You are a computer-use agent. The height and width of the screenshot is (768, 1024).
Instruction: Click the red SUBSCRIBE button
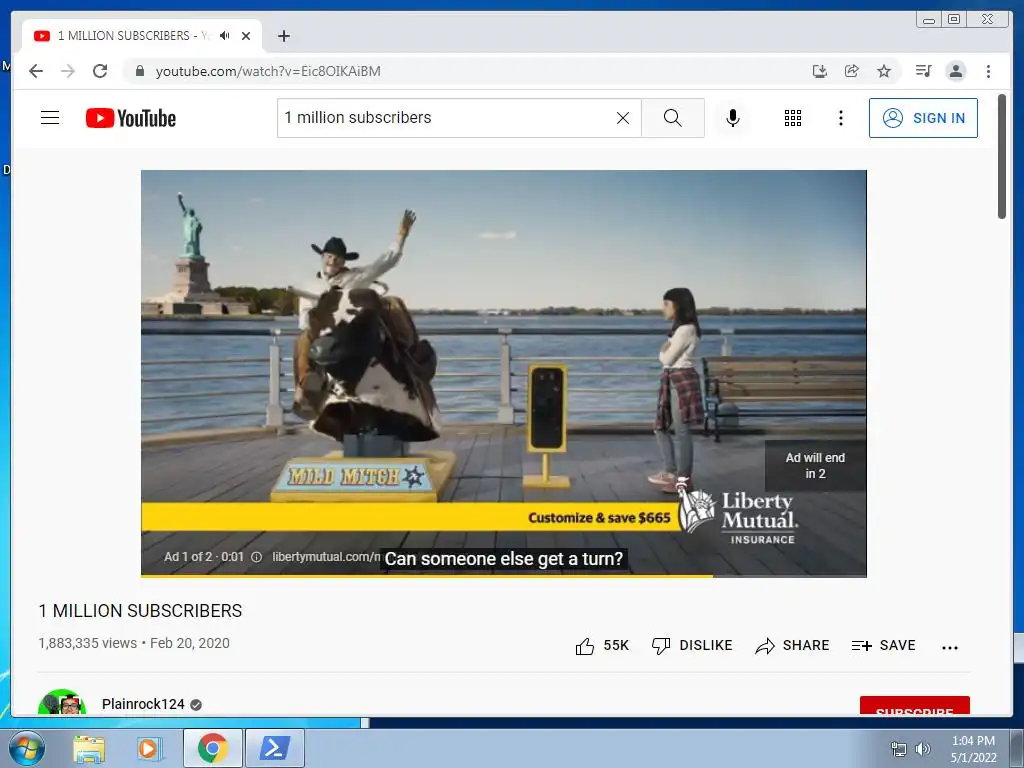point(914,706)
